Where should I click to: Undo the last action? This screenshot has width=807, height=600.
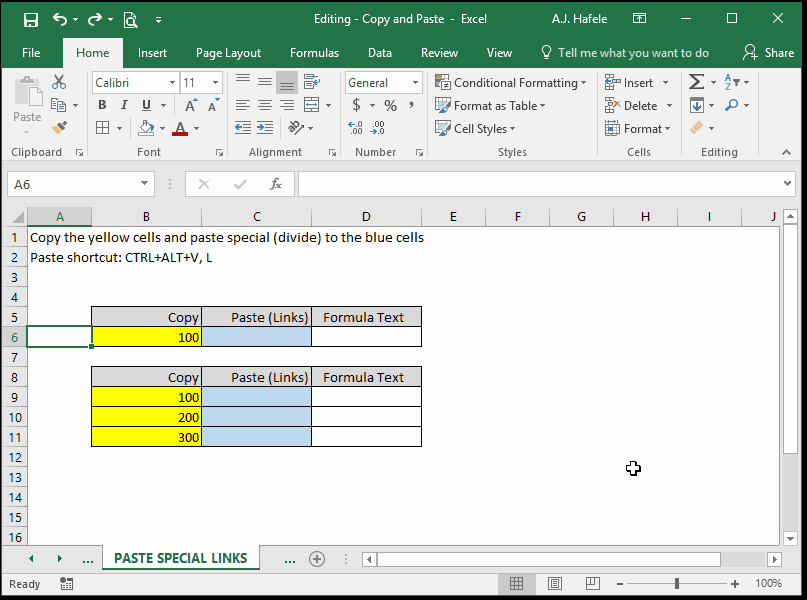click(x=60, y=20)
